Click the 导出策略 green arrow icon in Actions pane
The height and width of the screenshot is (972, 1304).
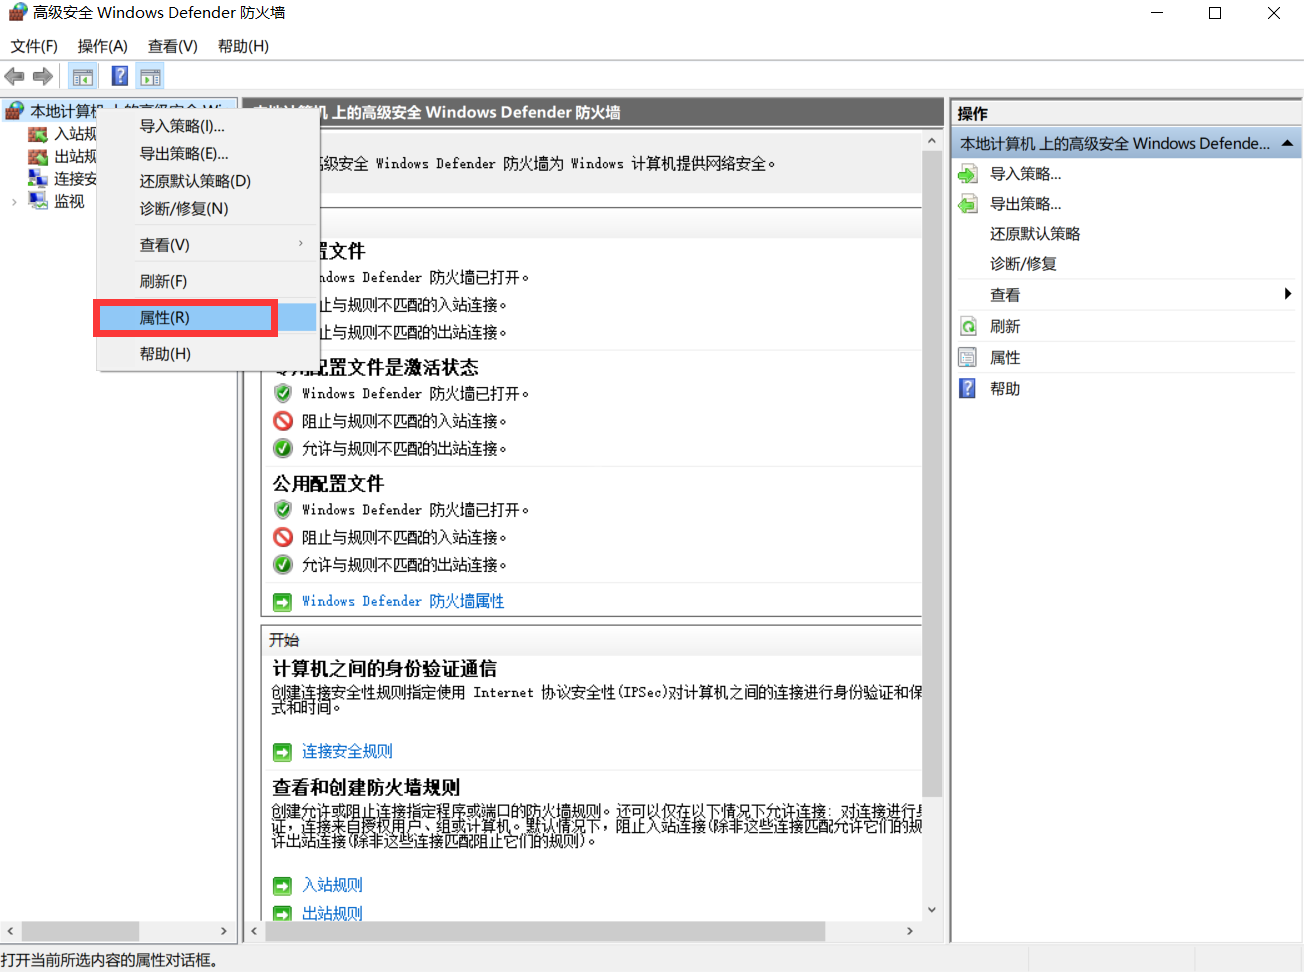click(x=967, y=204)
